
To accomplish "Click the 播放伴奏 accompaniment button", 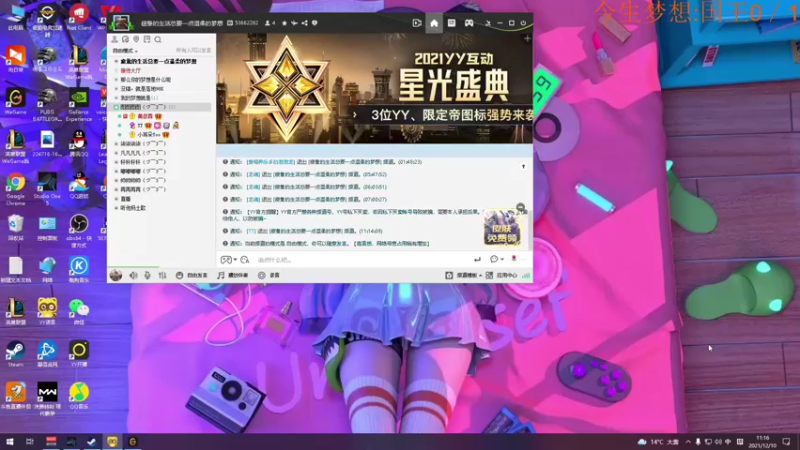I will pyautogui.click(x=233, y=276).
